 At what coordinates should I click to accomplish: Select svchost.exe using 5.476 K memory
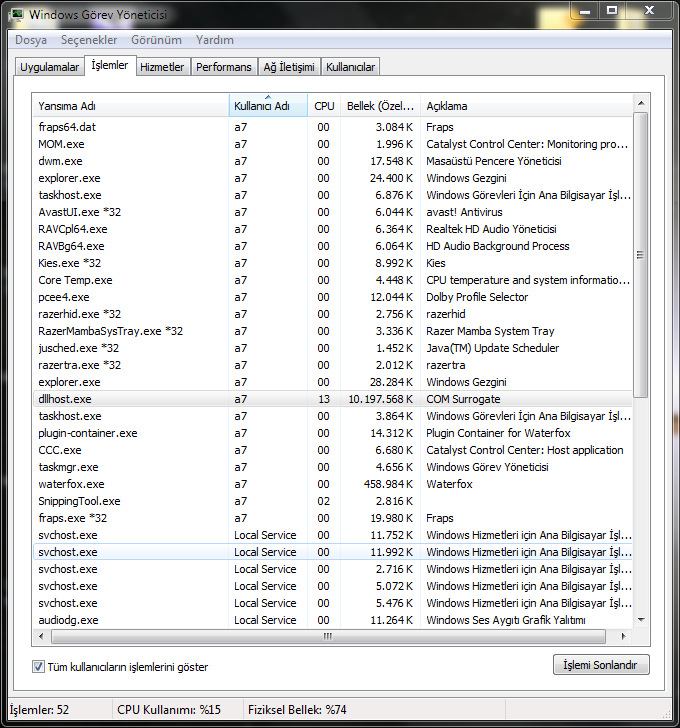coord(332,603)
